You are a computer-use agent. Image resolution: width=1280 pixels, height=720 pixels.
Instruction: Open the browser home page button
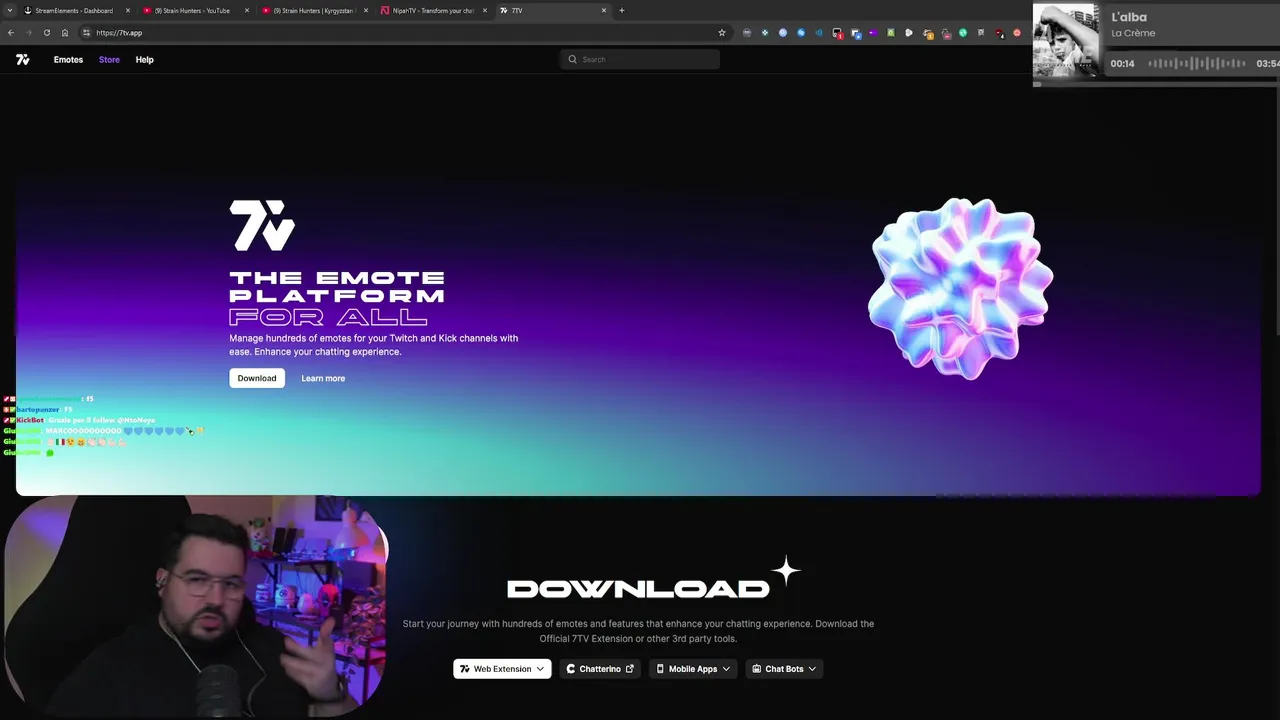pyautogui.click(x=65, y=33)
